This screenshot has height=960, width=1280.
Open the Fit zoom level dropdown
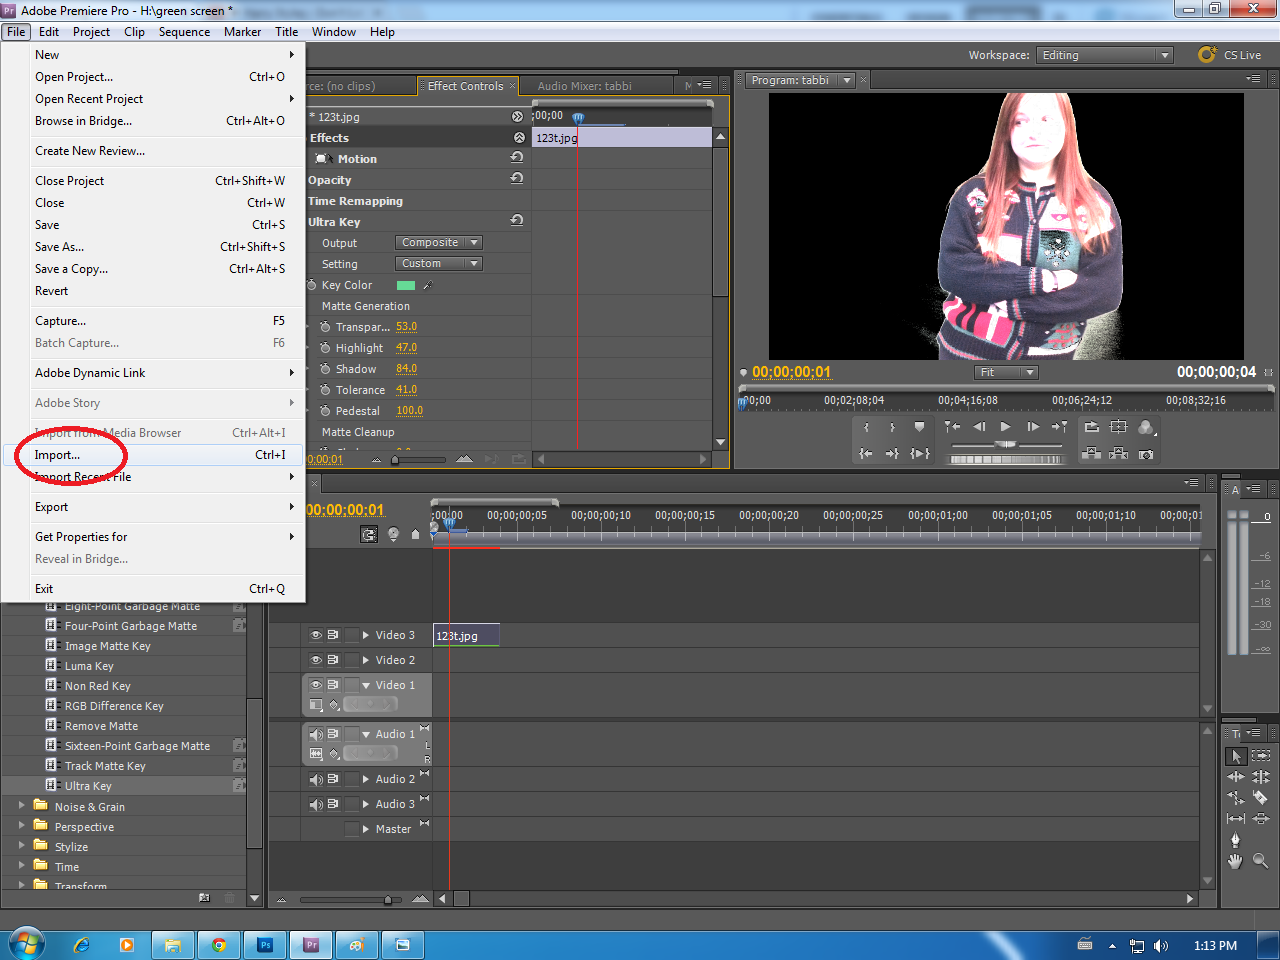pyautogui.click(x=1006, y=372)
